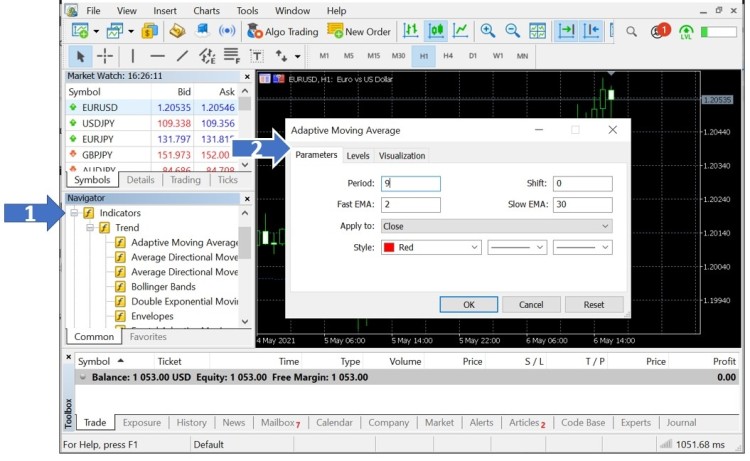Pick the trendline drawing tool

[x=181, y=56]
